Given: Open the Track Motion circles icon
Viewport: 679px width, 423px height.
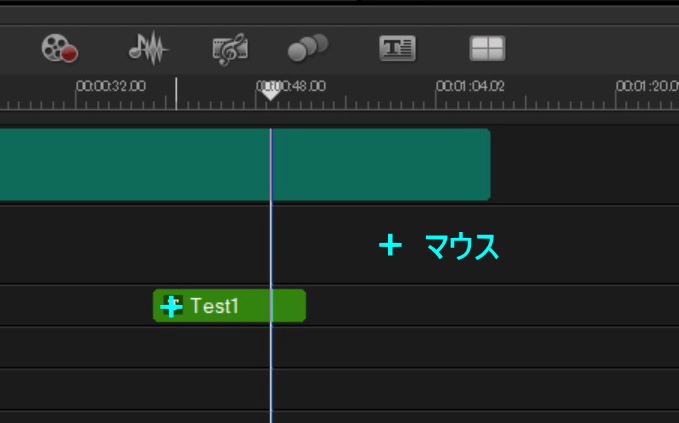Looking at the screenshot, I should (307, 48).
